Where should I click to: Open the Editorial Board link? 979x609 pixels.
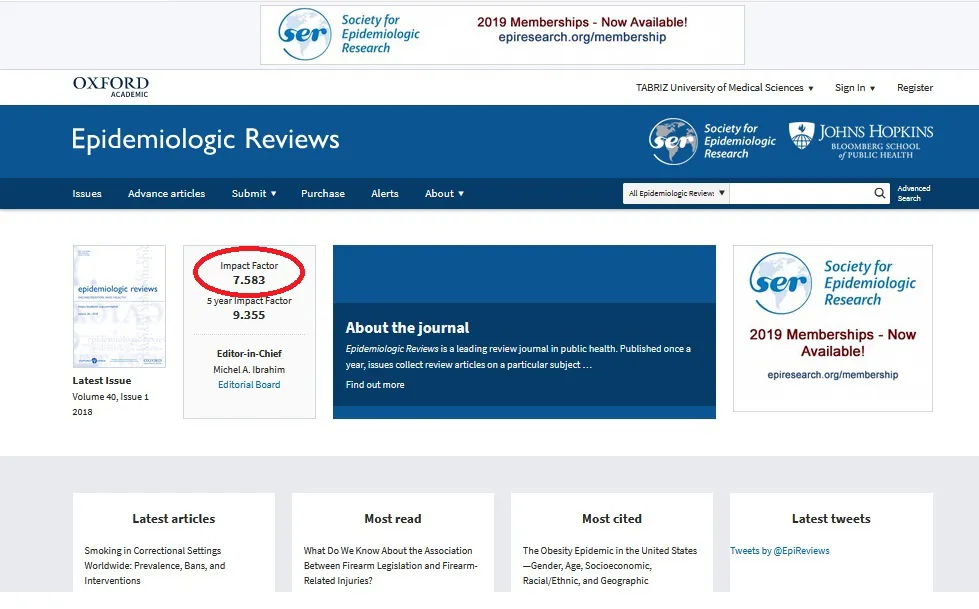pos(249,385)
